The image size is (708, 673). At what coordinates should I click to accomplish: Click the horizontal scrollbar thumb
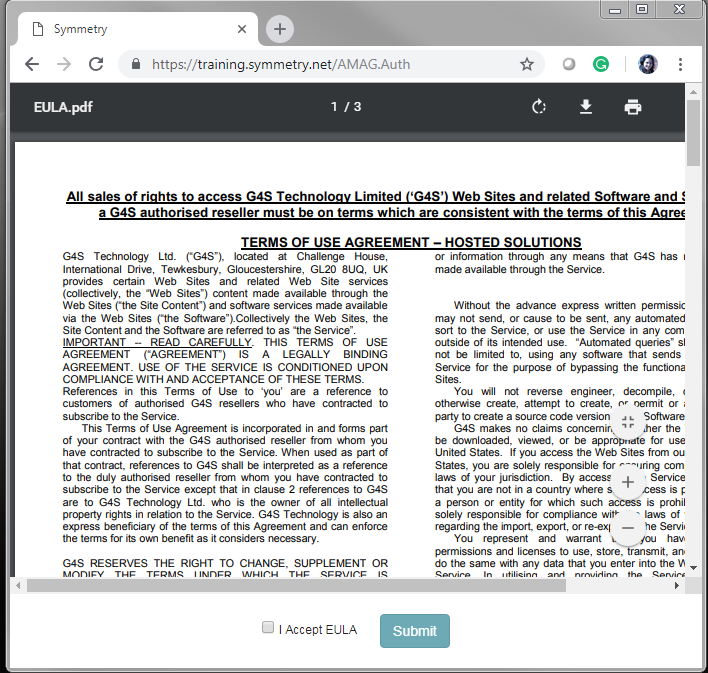pyautogui.click(x=296, y=586)
